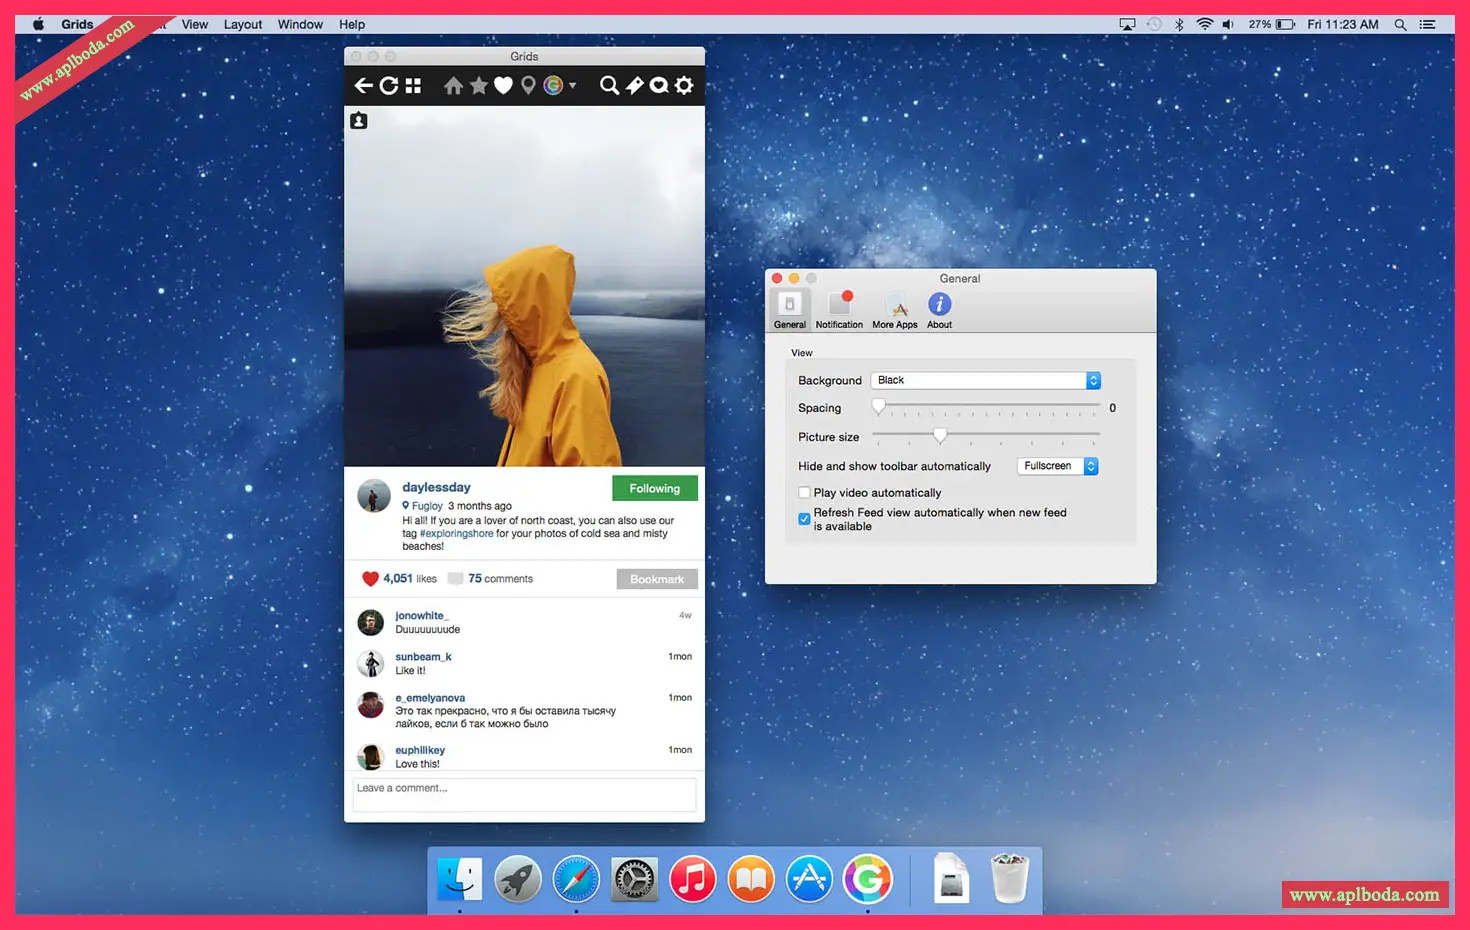Expand the Fullscreen toolbar hiding dropdown

click(1057, 466)
